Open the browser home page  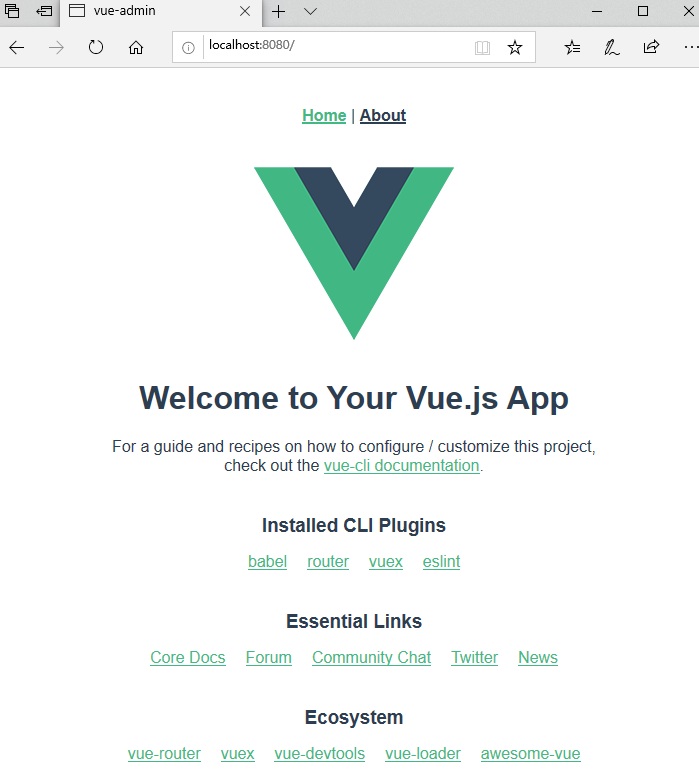pos(136,47)
